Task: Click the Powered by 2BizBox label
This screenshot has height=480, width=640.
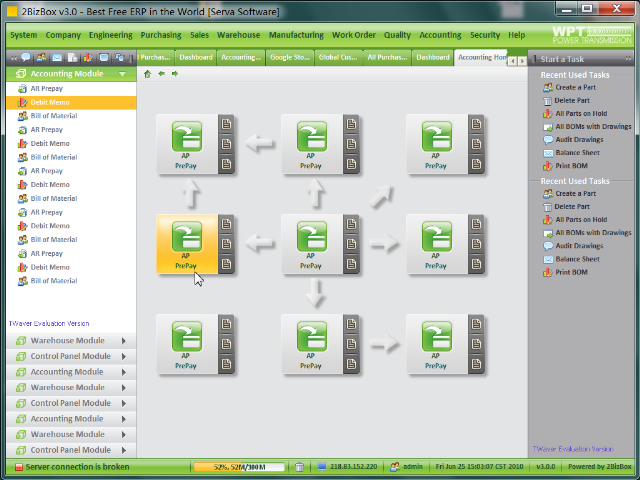Action: pos(600,467)
